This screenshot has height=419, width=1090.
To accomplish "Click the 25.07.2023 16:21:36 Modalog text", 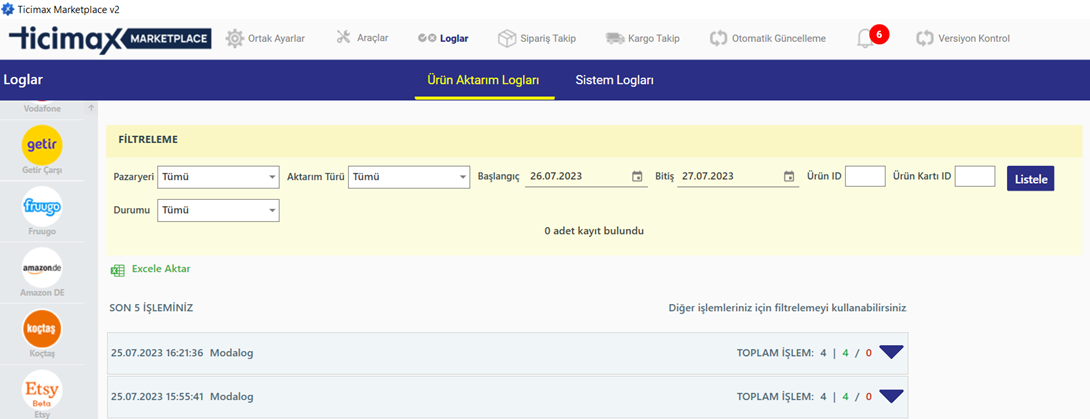I will pos(182,353).
